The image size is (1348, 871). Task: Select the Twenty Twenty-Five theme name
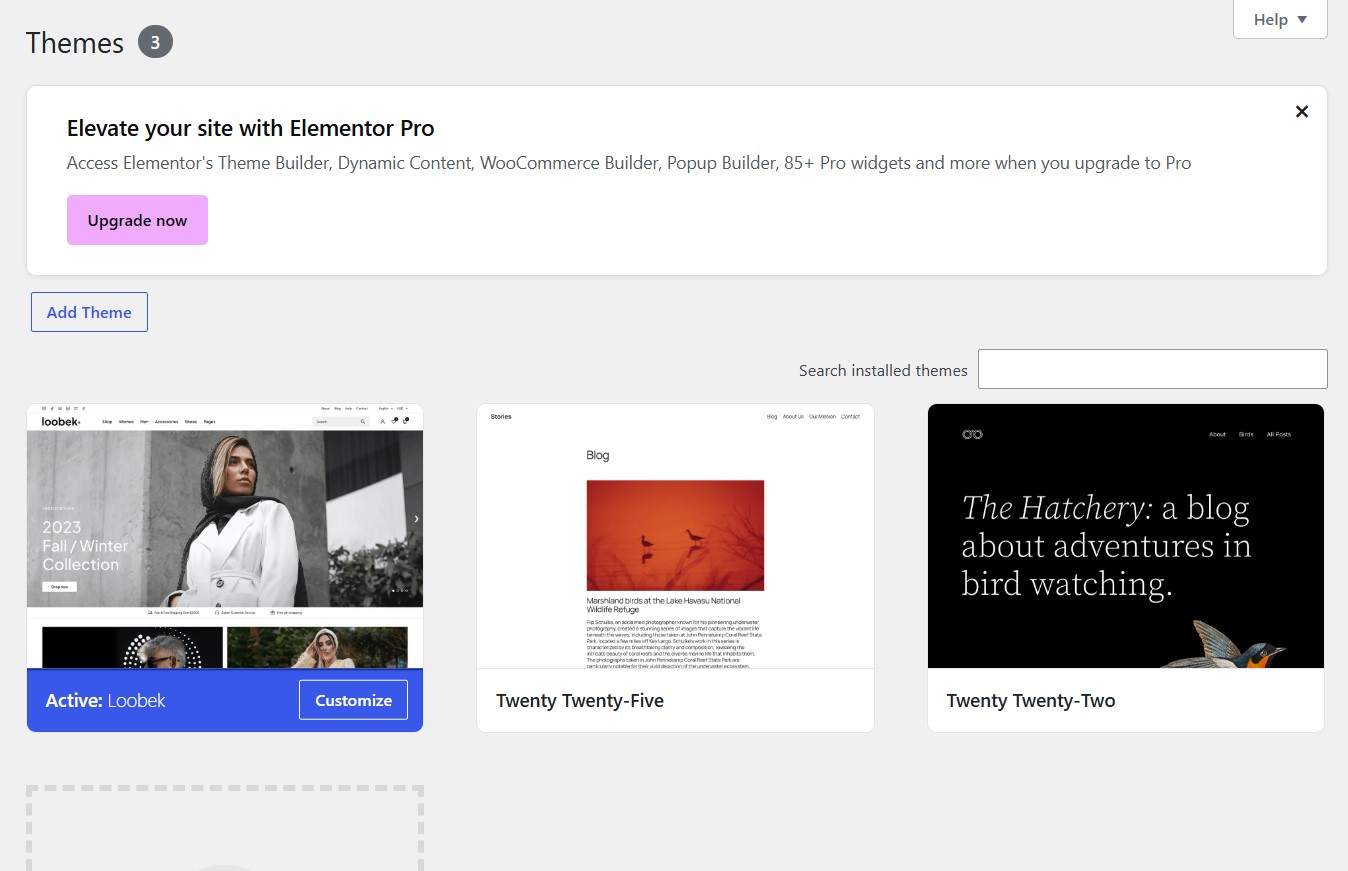click(x=580, y=701)
